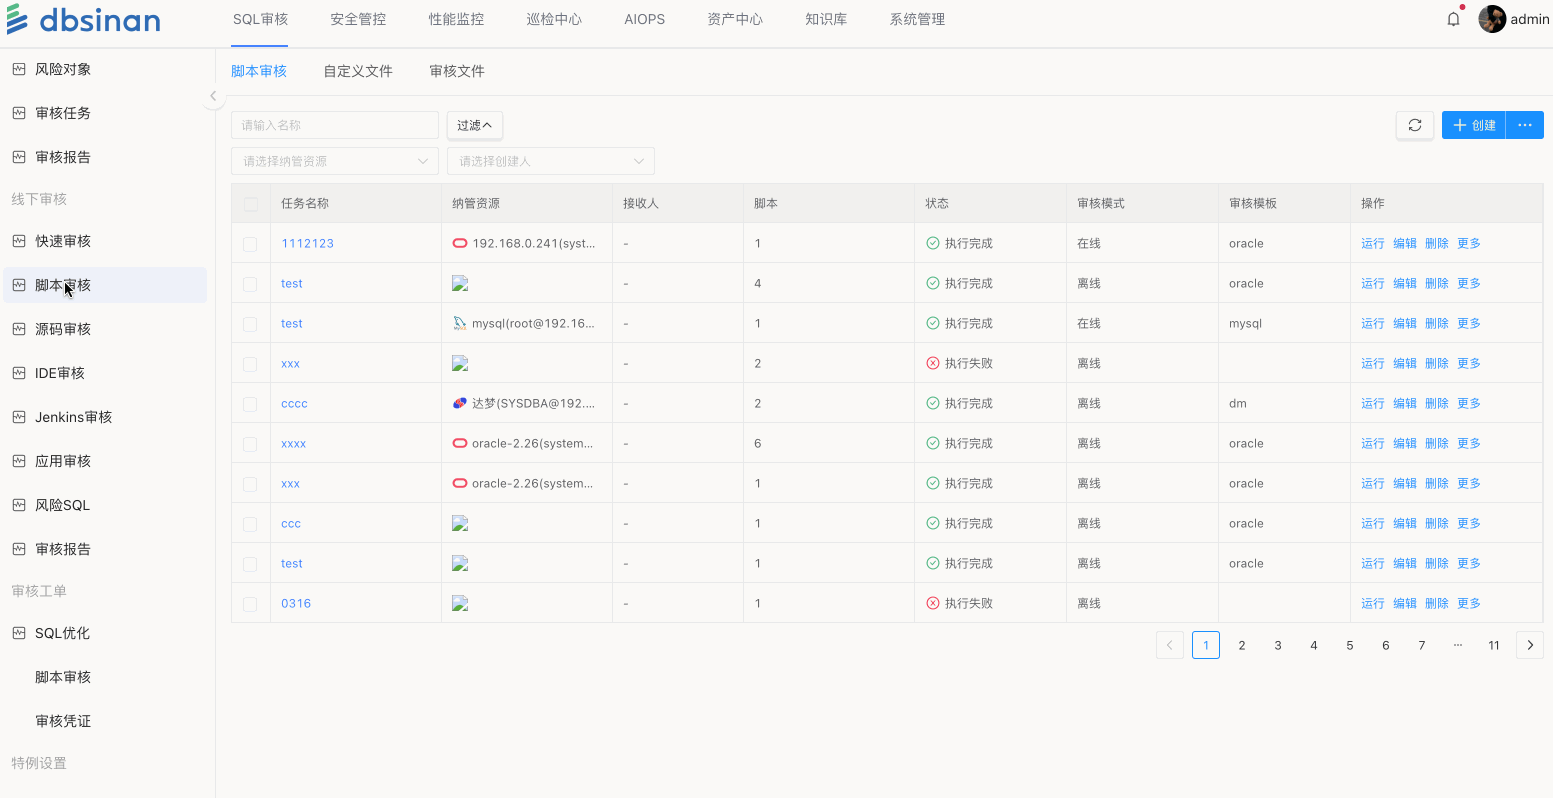1553x798 pixels.
Task: Select the checkbox for task cccc
Action: [x=250, y=404]
